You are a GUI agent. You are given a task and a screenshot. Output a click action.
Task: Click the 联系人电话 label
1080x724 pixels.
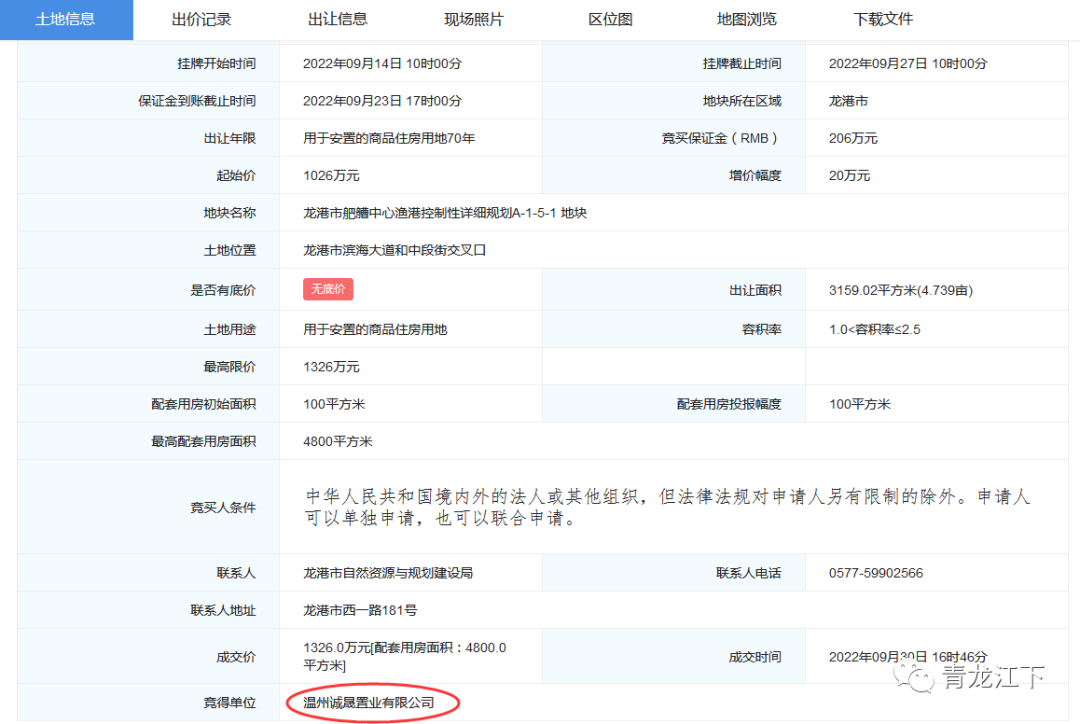(x=749, y=572)
